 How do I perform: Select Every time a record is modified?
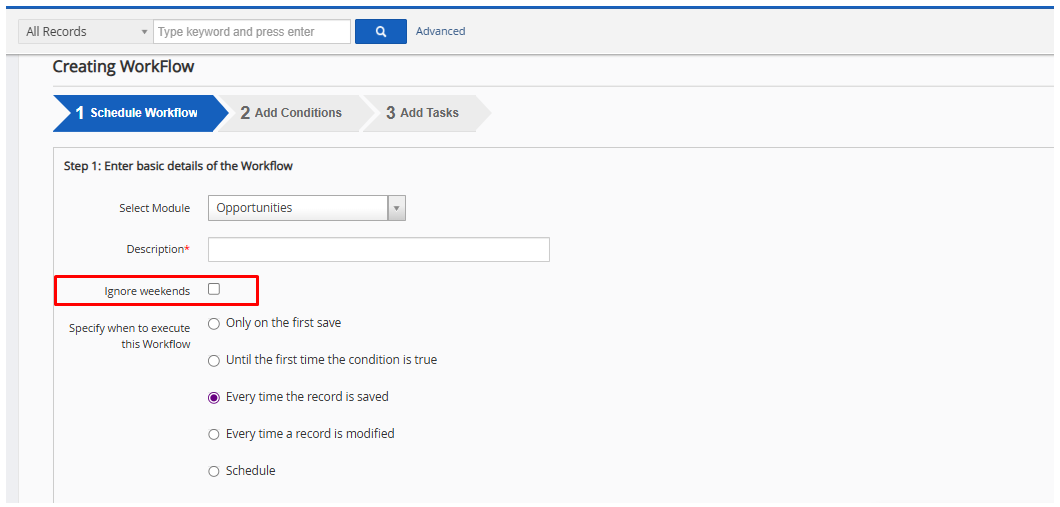214,435
